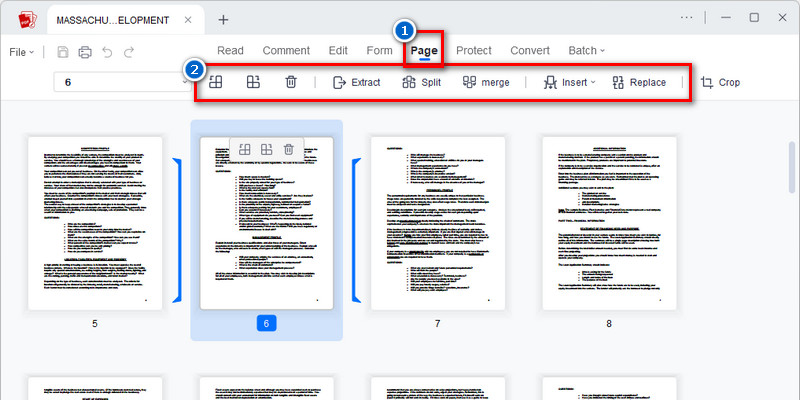Switch to the Comment tab
The width and height of the screenshot is (800, 400).
(286, 51)
